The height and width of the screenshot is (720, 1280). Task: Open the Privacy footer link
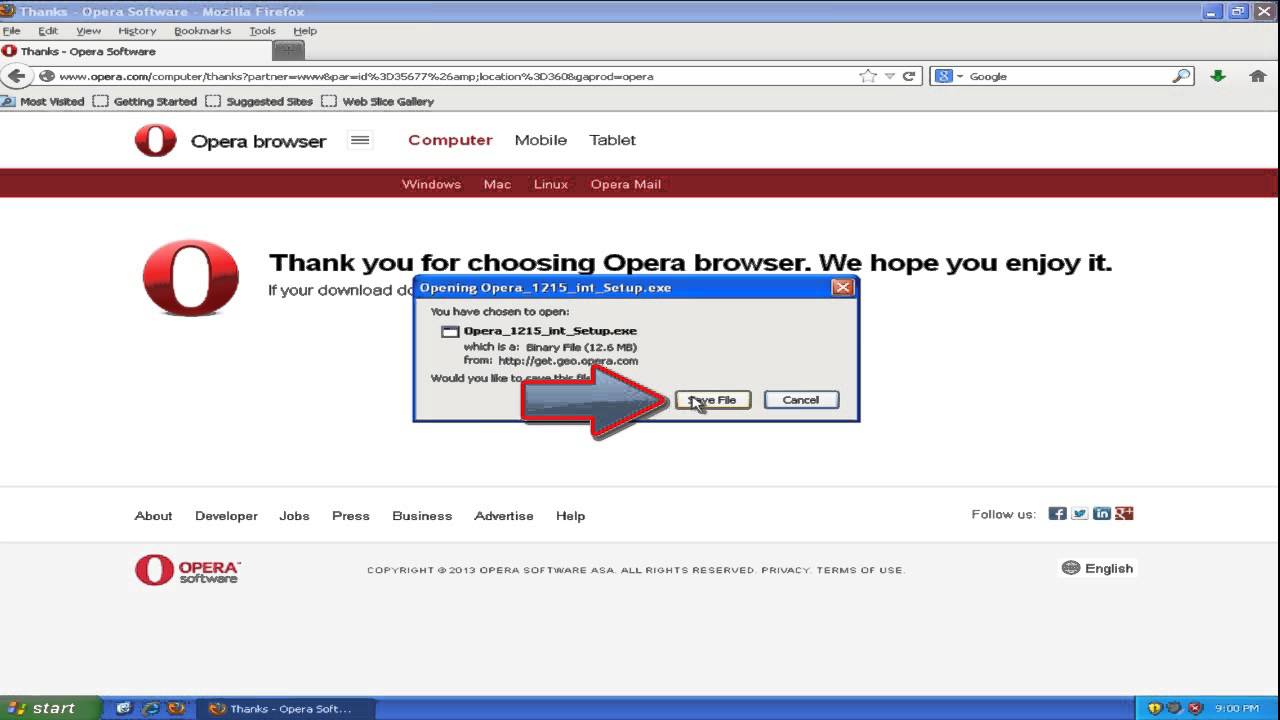pyautogui.click(x=785, y=570)
